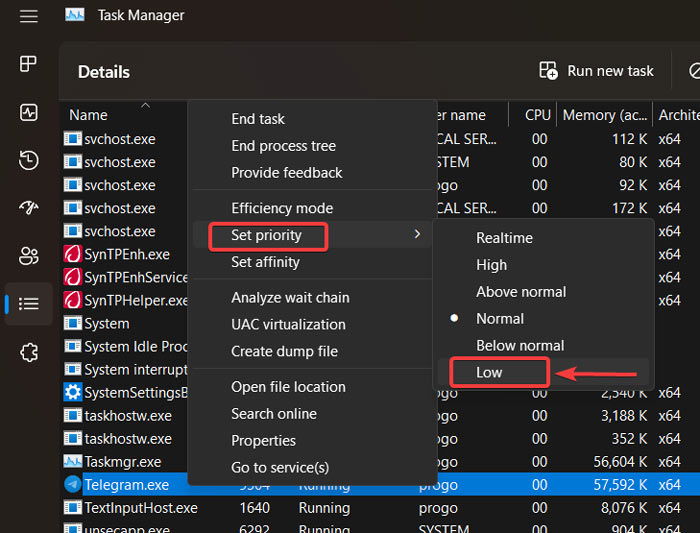Select Normal priority radio option
Viewport: 700px width, 533px height.
(500, 319)
